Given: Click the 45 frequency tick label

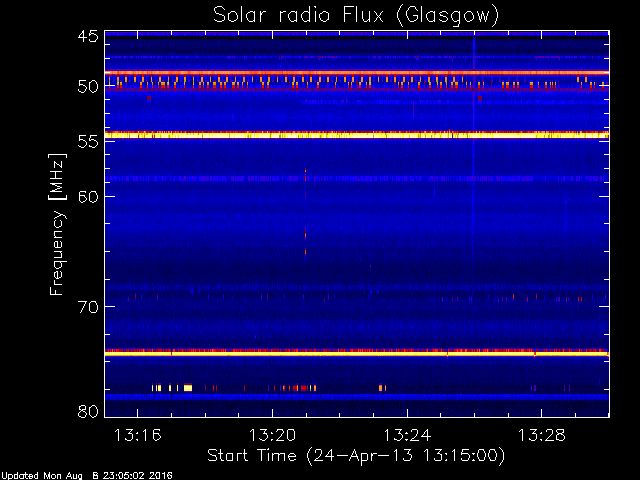Looking at the screenshot, I should (x=88, y=36).
